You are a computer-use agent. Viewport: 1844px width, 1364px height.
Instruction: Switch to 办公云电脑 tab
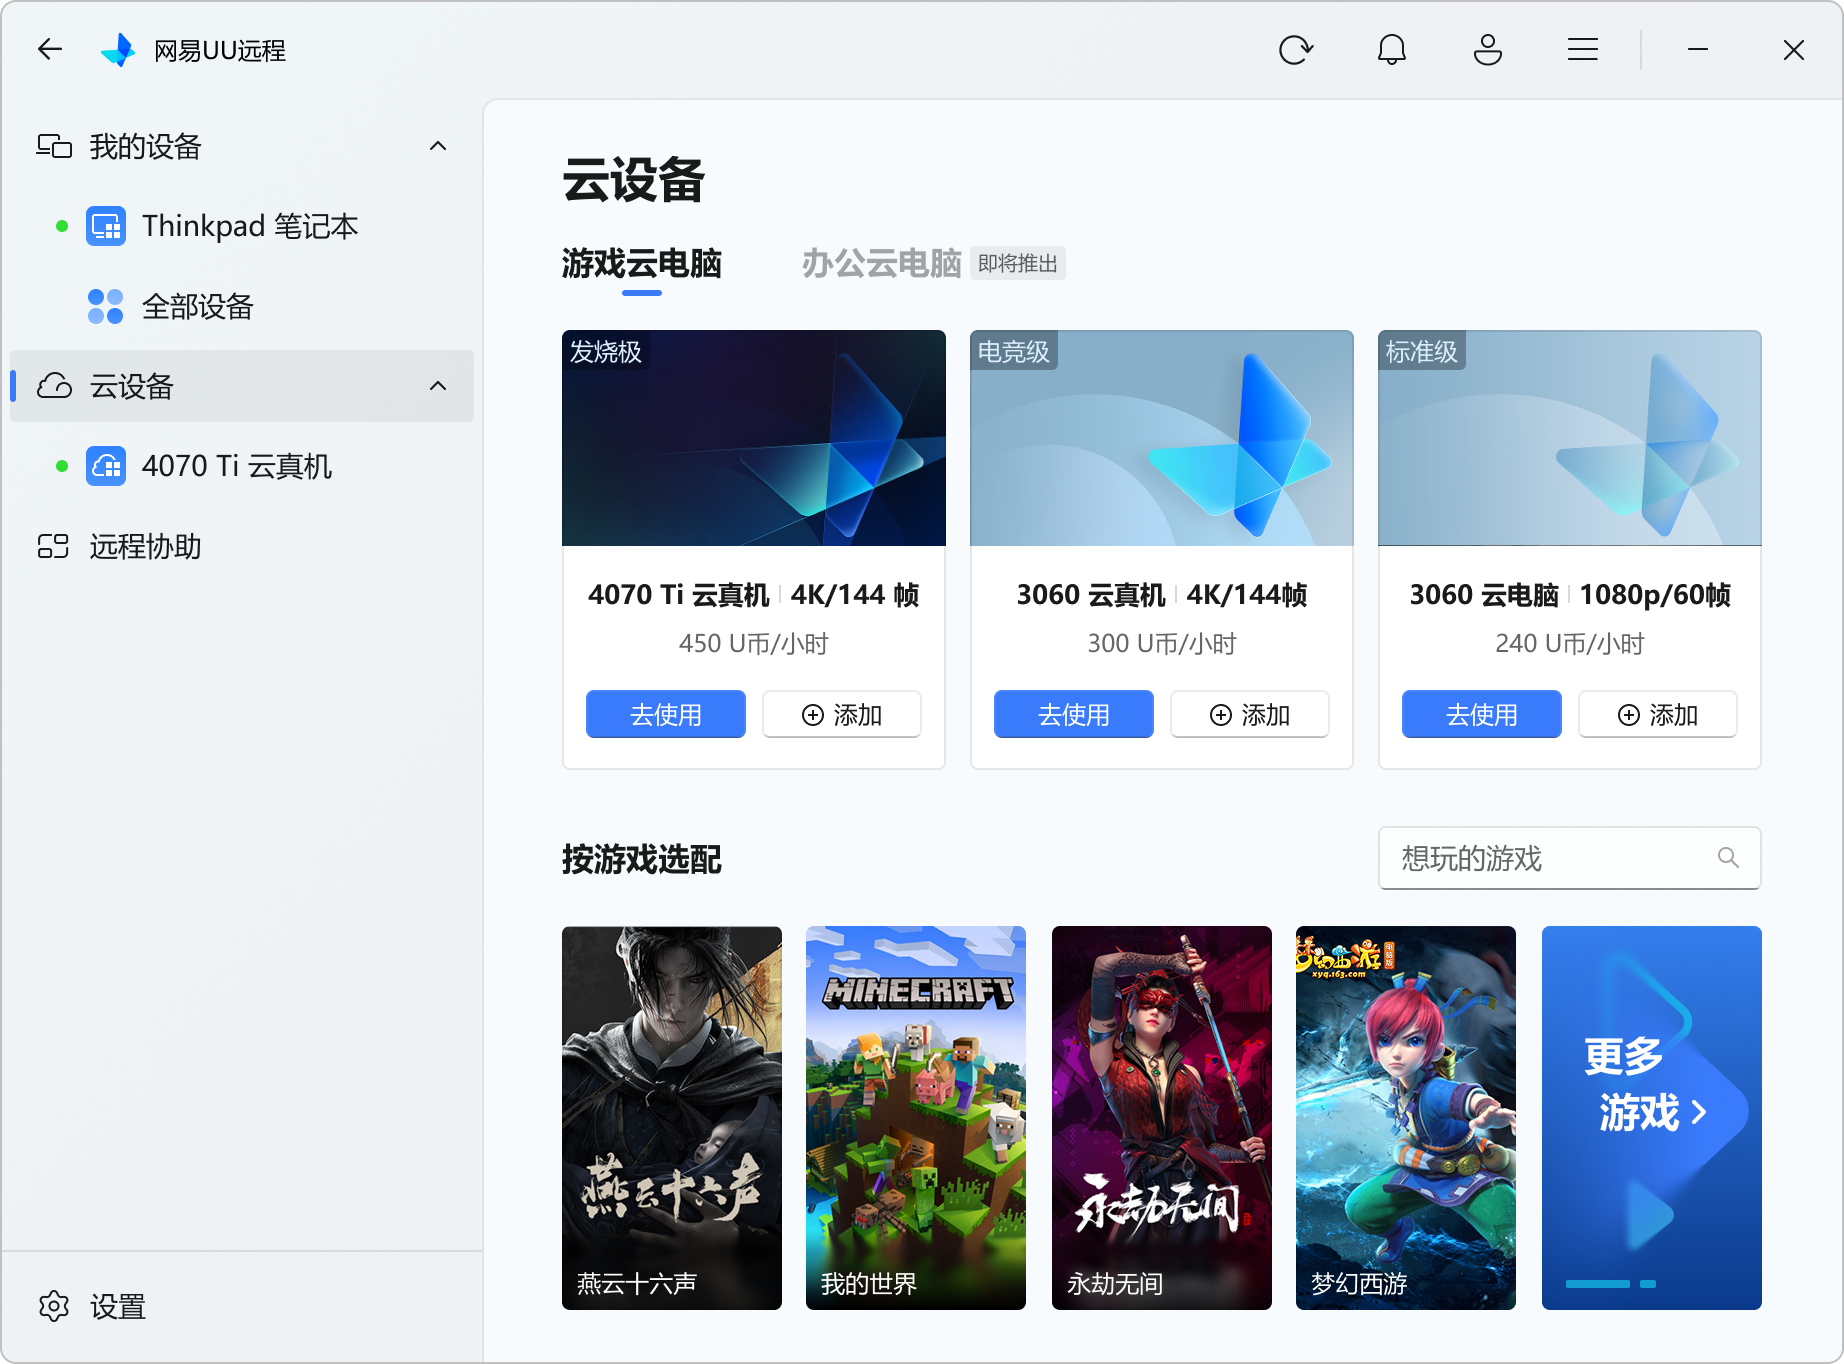pyautogui.click(x=882, y=264)
